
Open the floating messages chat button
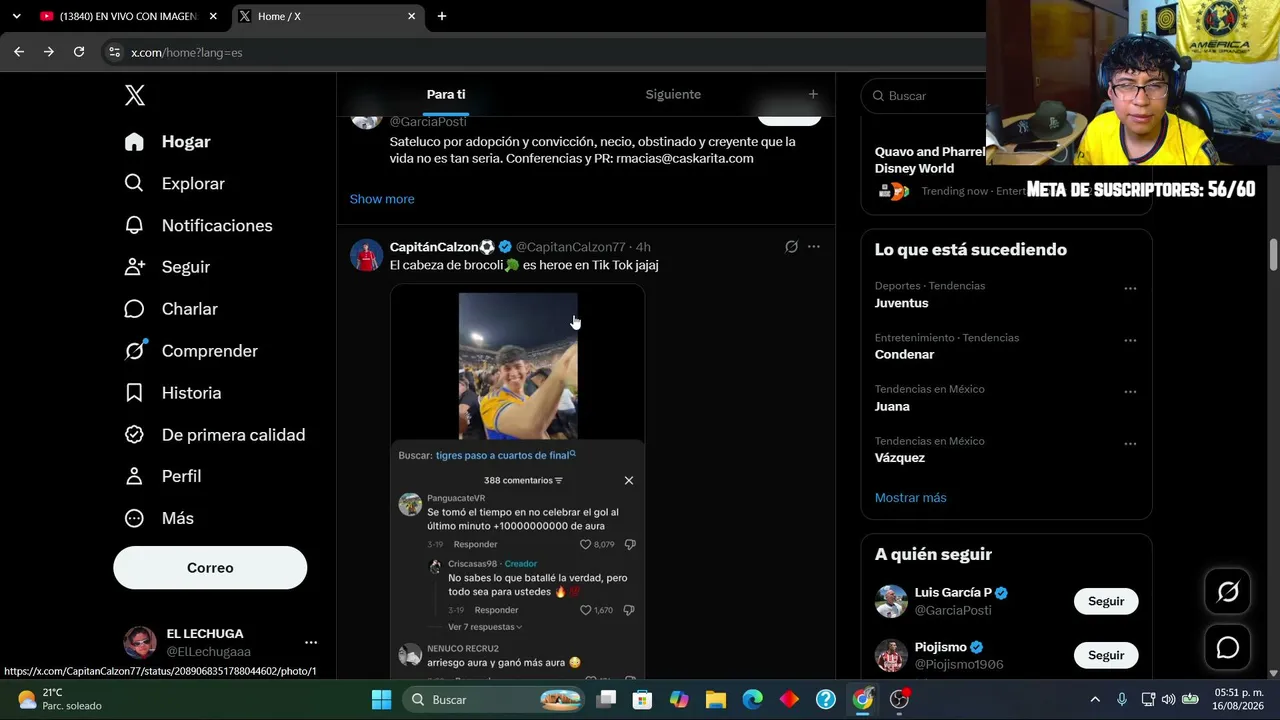(1228, 648)
